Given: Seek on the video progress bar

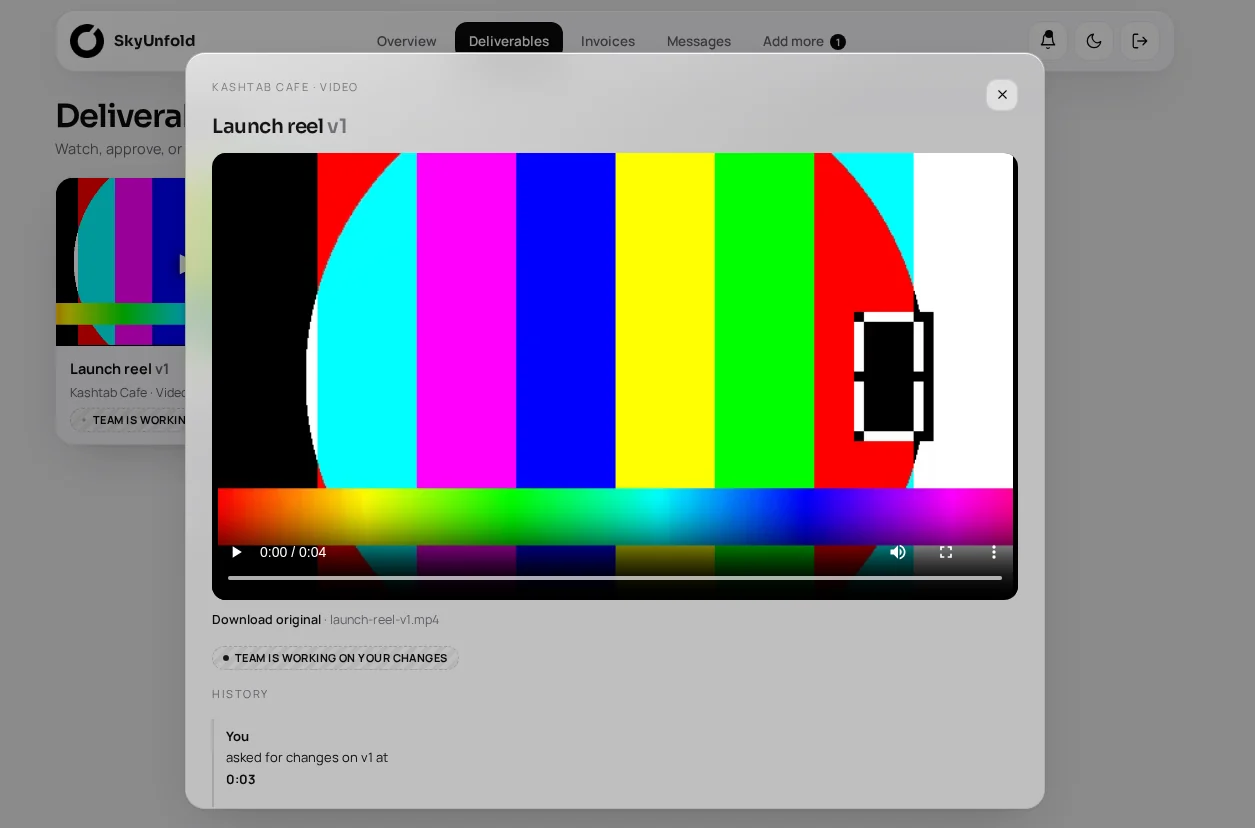Looking at the screenshot, I should [x=615, y=577].
